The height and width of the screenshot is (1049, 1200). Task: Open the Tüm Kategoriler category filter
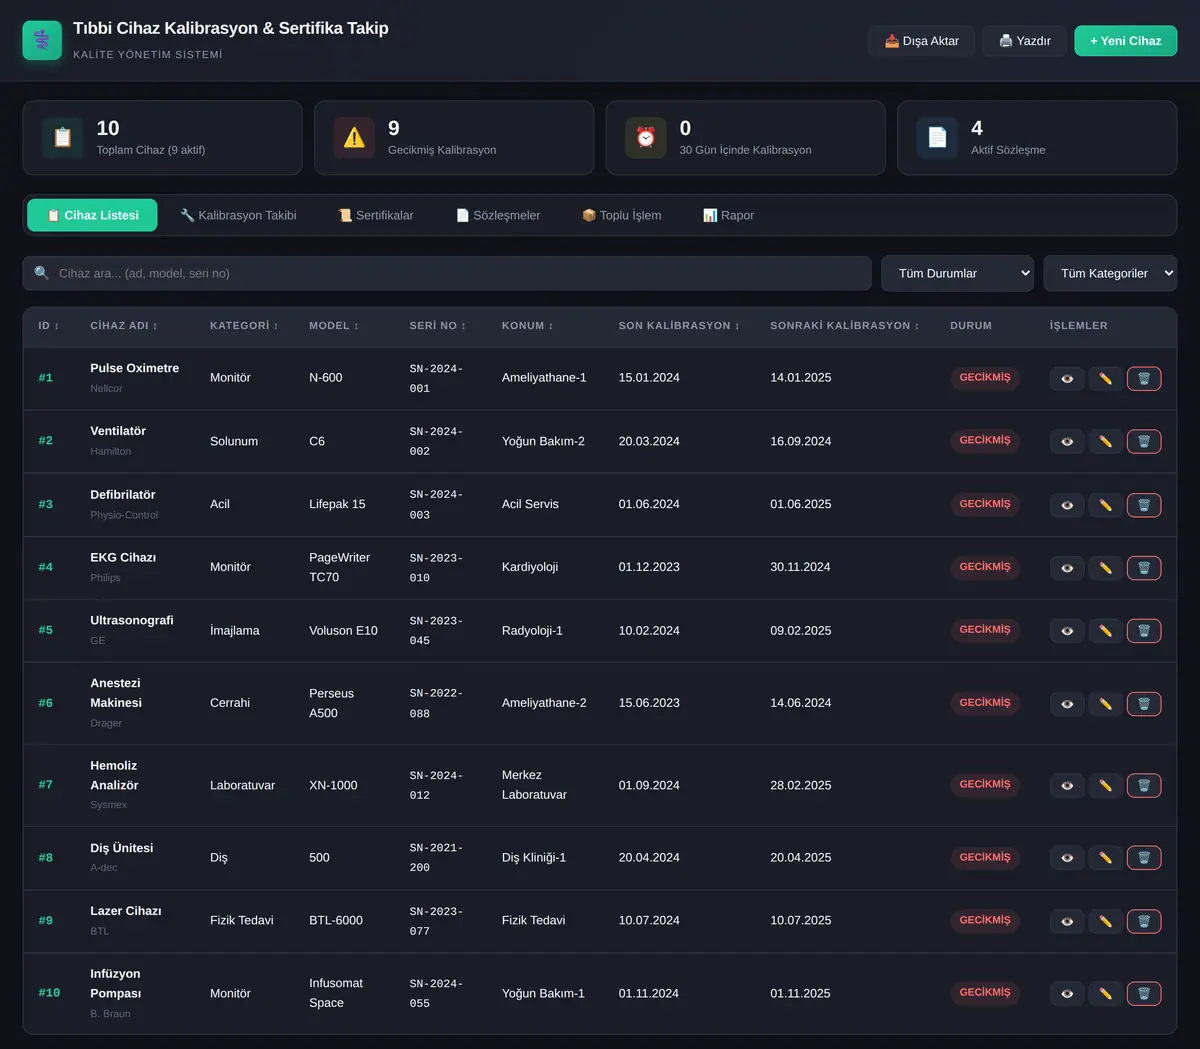1110,273
